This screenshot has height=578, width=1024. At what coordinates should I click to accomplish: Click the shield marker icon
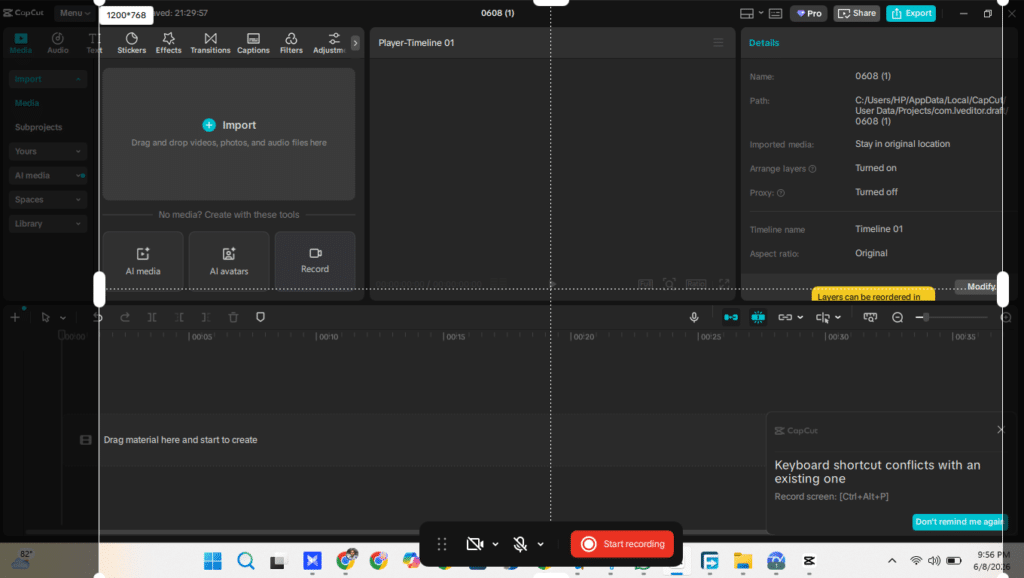pyautogui.click(x=261, y=317)
